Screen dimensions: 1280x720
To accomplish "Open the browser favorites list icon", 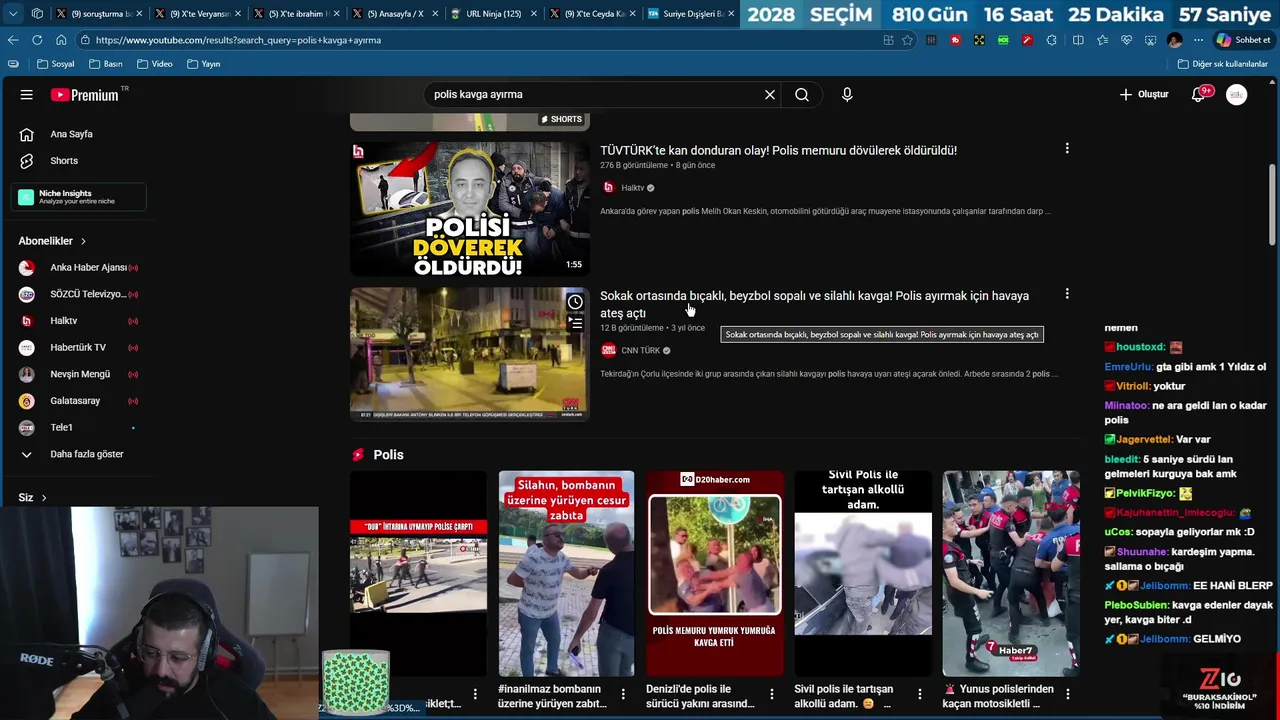I will (1102, 40).
